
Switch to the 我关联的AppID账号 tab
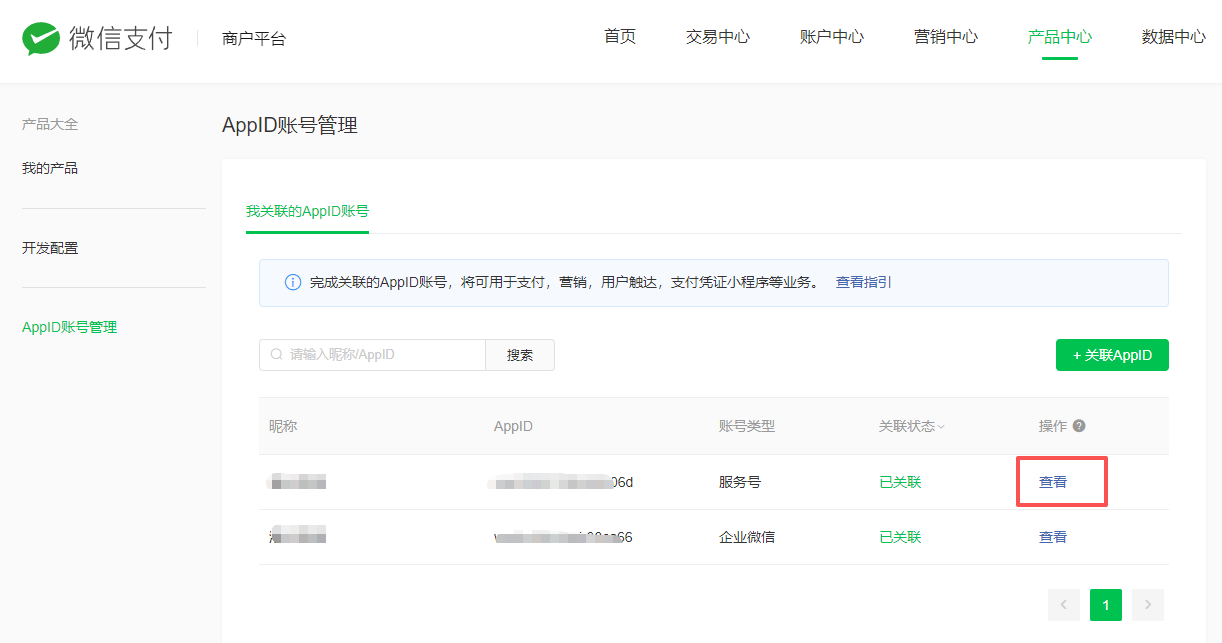pos(307,212)
